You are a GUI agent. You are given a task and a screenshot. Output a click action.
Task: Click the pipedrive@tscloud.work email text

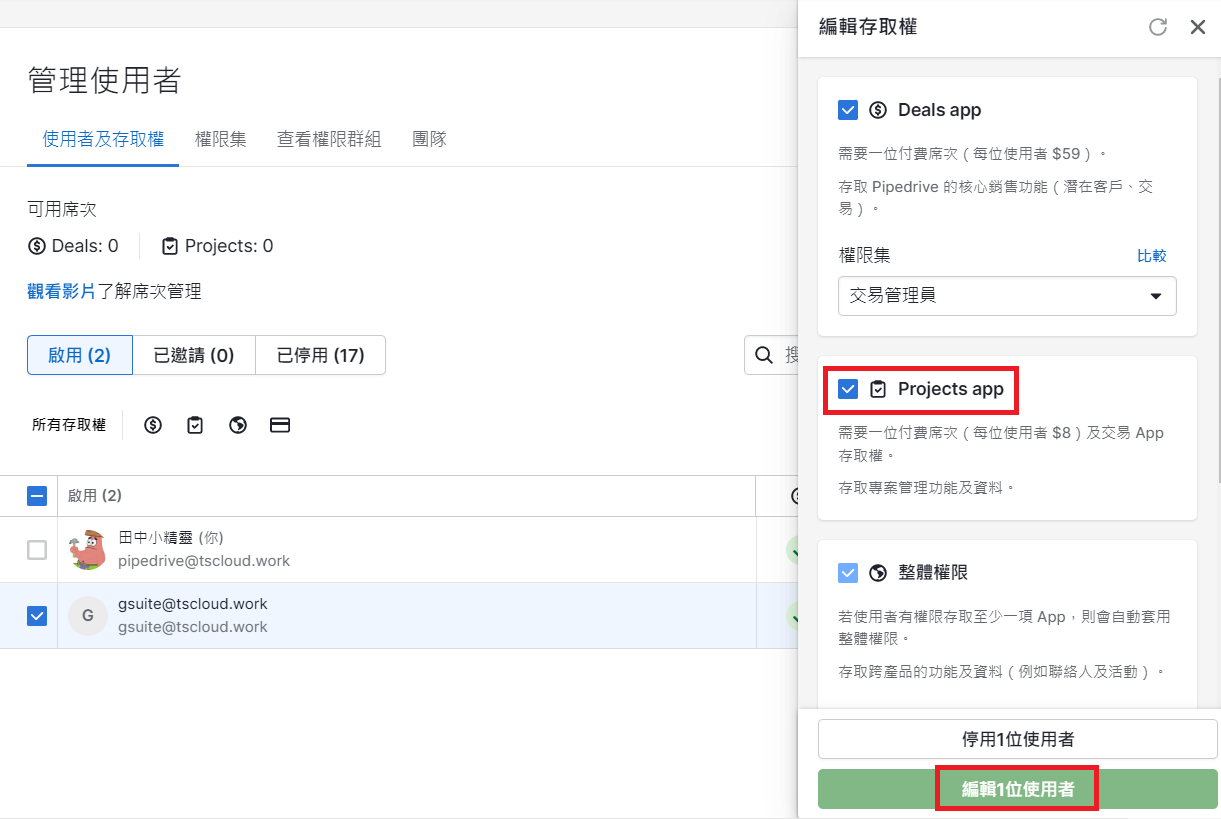pyautogui.click(x=204, y=561)
